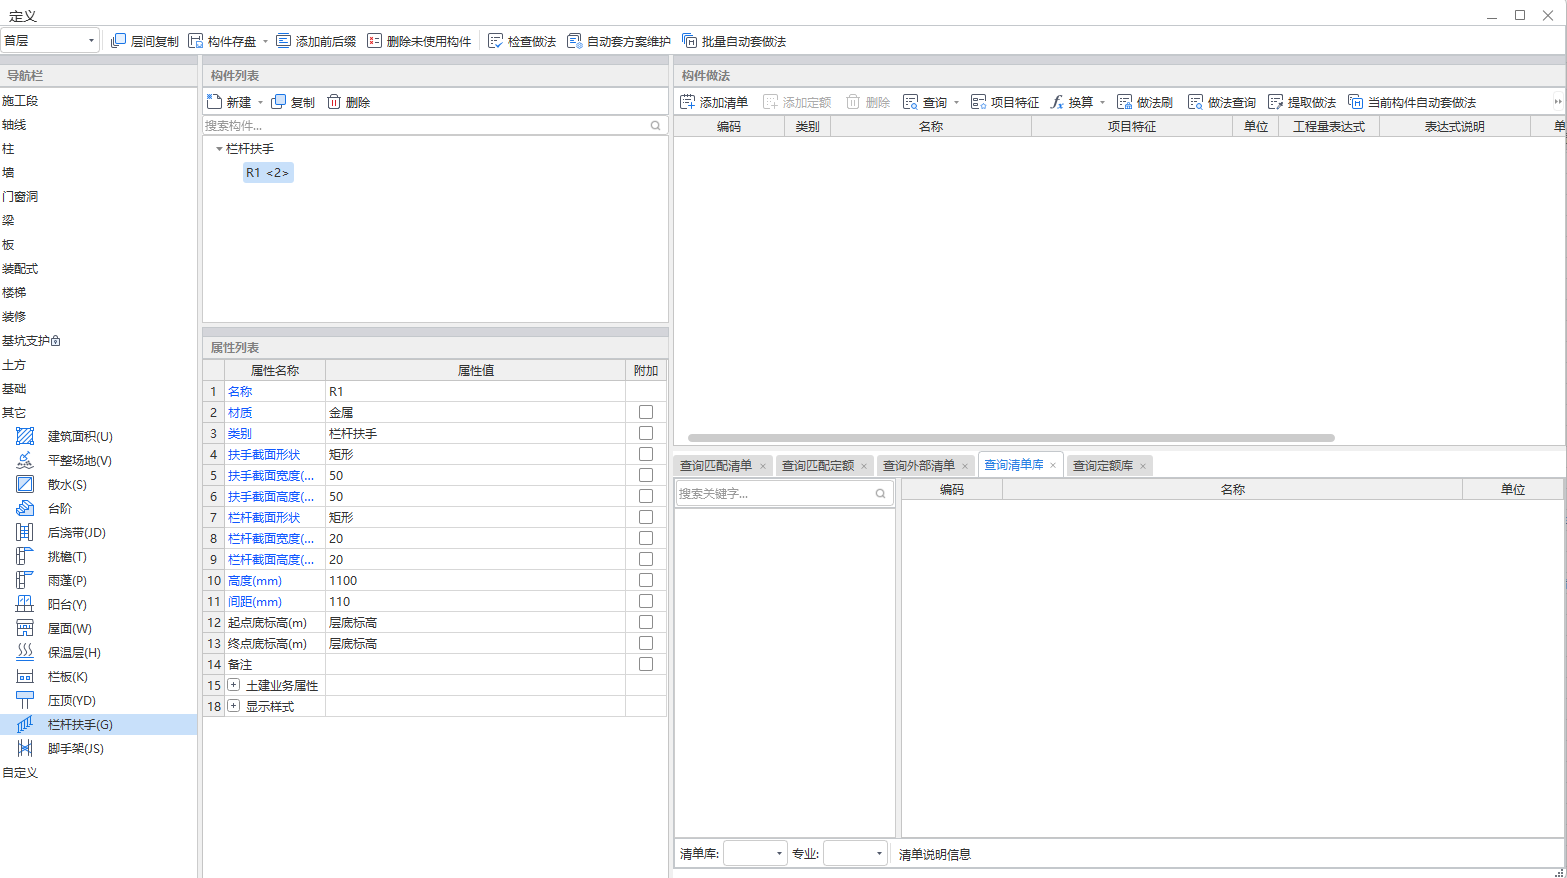1567x878 pixels.
Task: Click the 搜索关键字 search field
Action: tap(784, 493)
